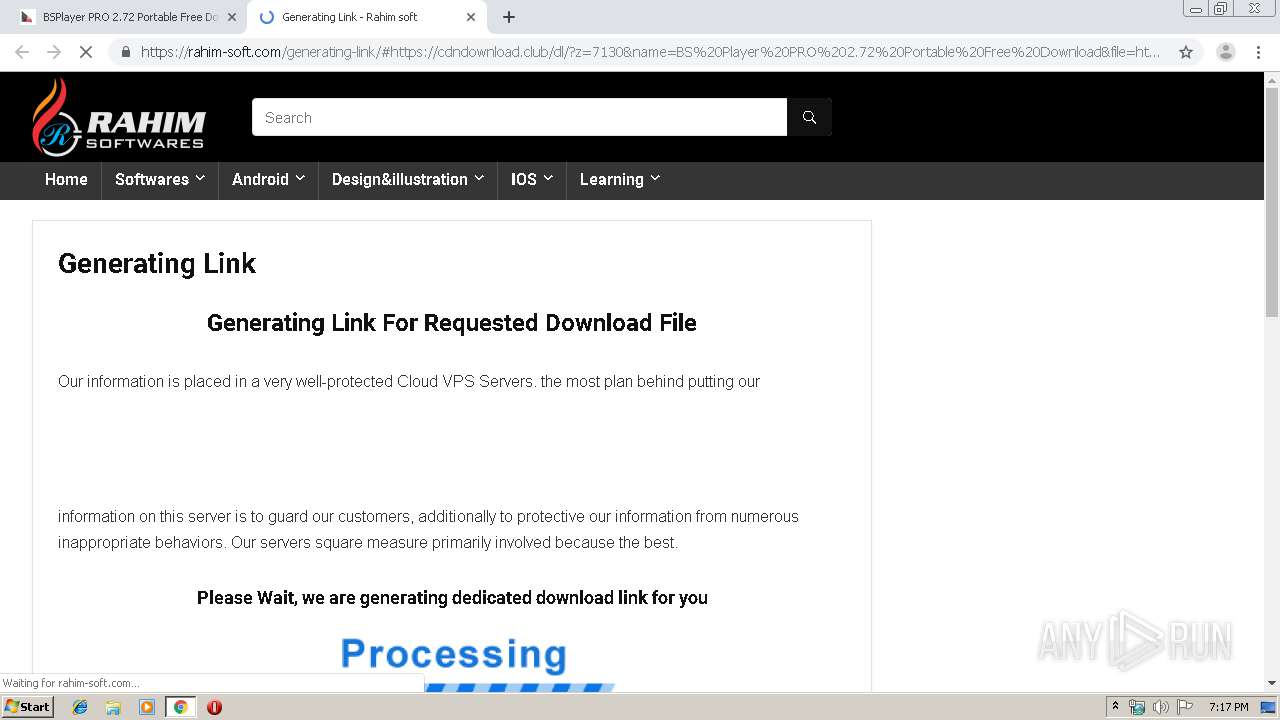Image resolution: width=1280 pixels, height=720 pixels.
Task: Bookmark this page with the star icon
Action: point(1186,52)
